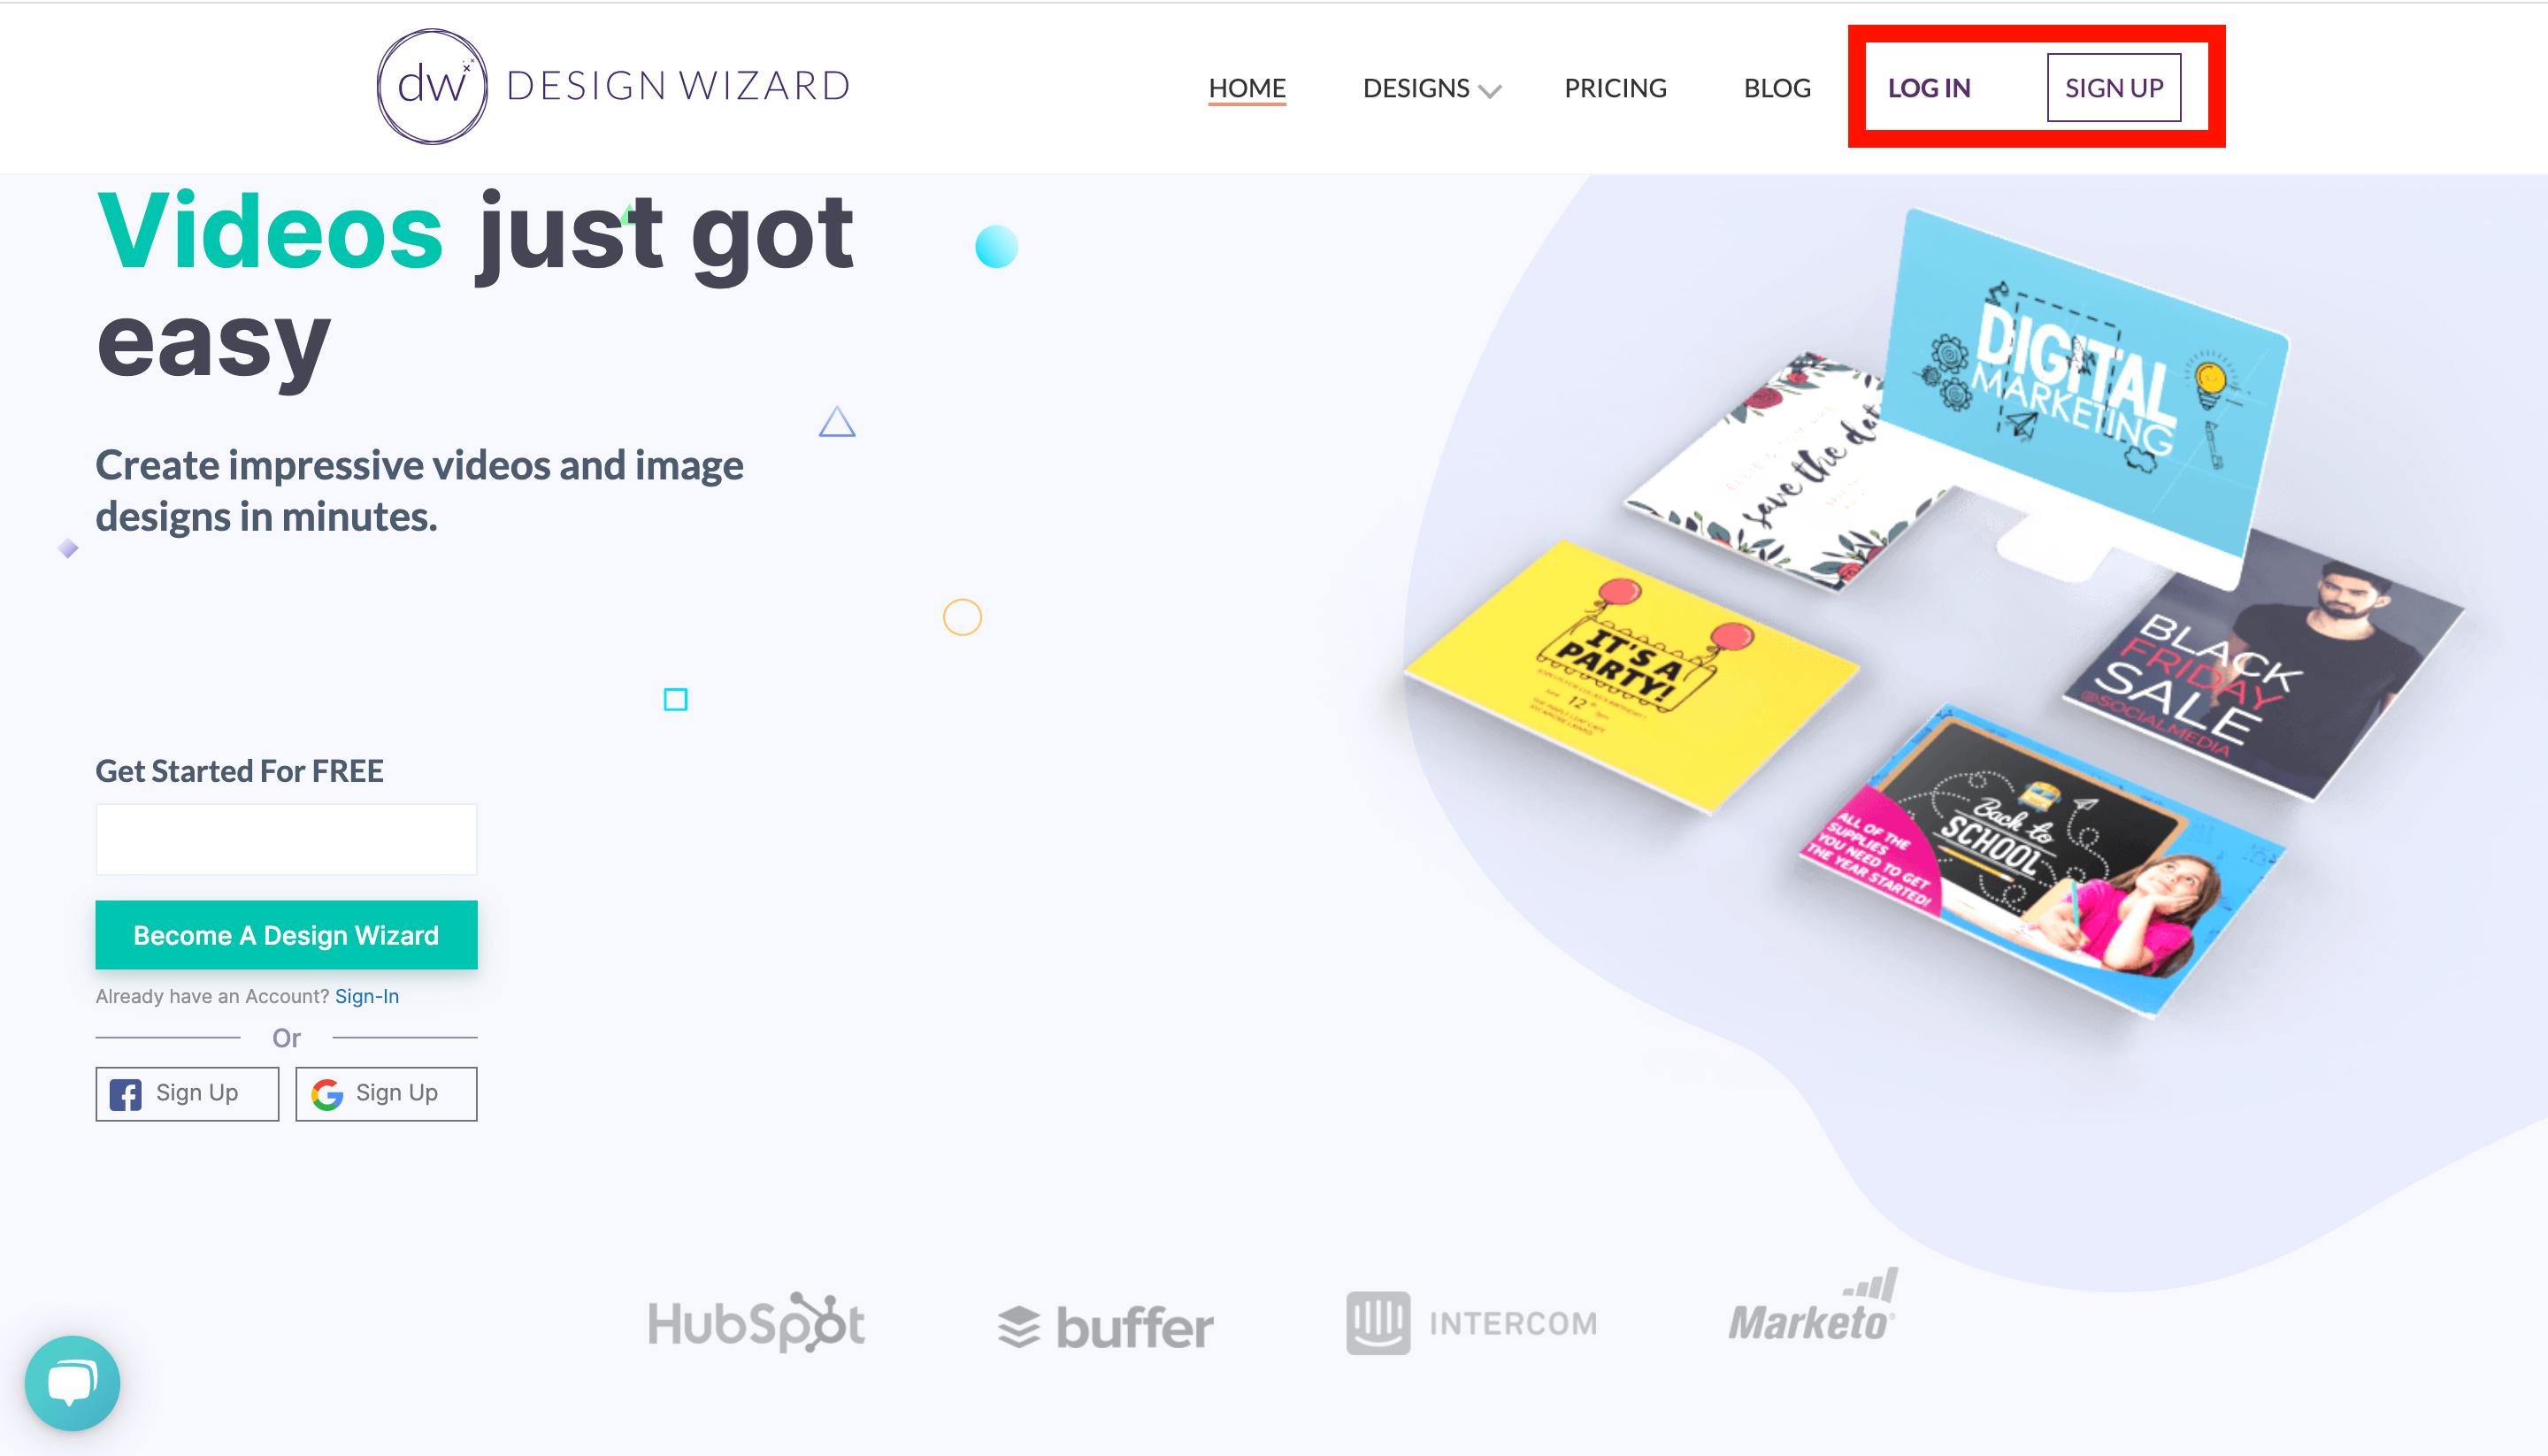Click the Sign-In link below form
This screenshot has height=1456, width=2548.
(367, 996)
